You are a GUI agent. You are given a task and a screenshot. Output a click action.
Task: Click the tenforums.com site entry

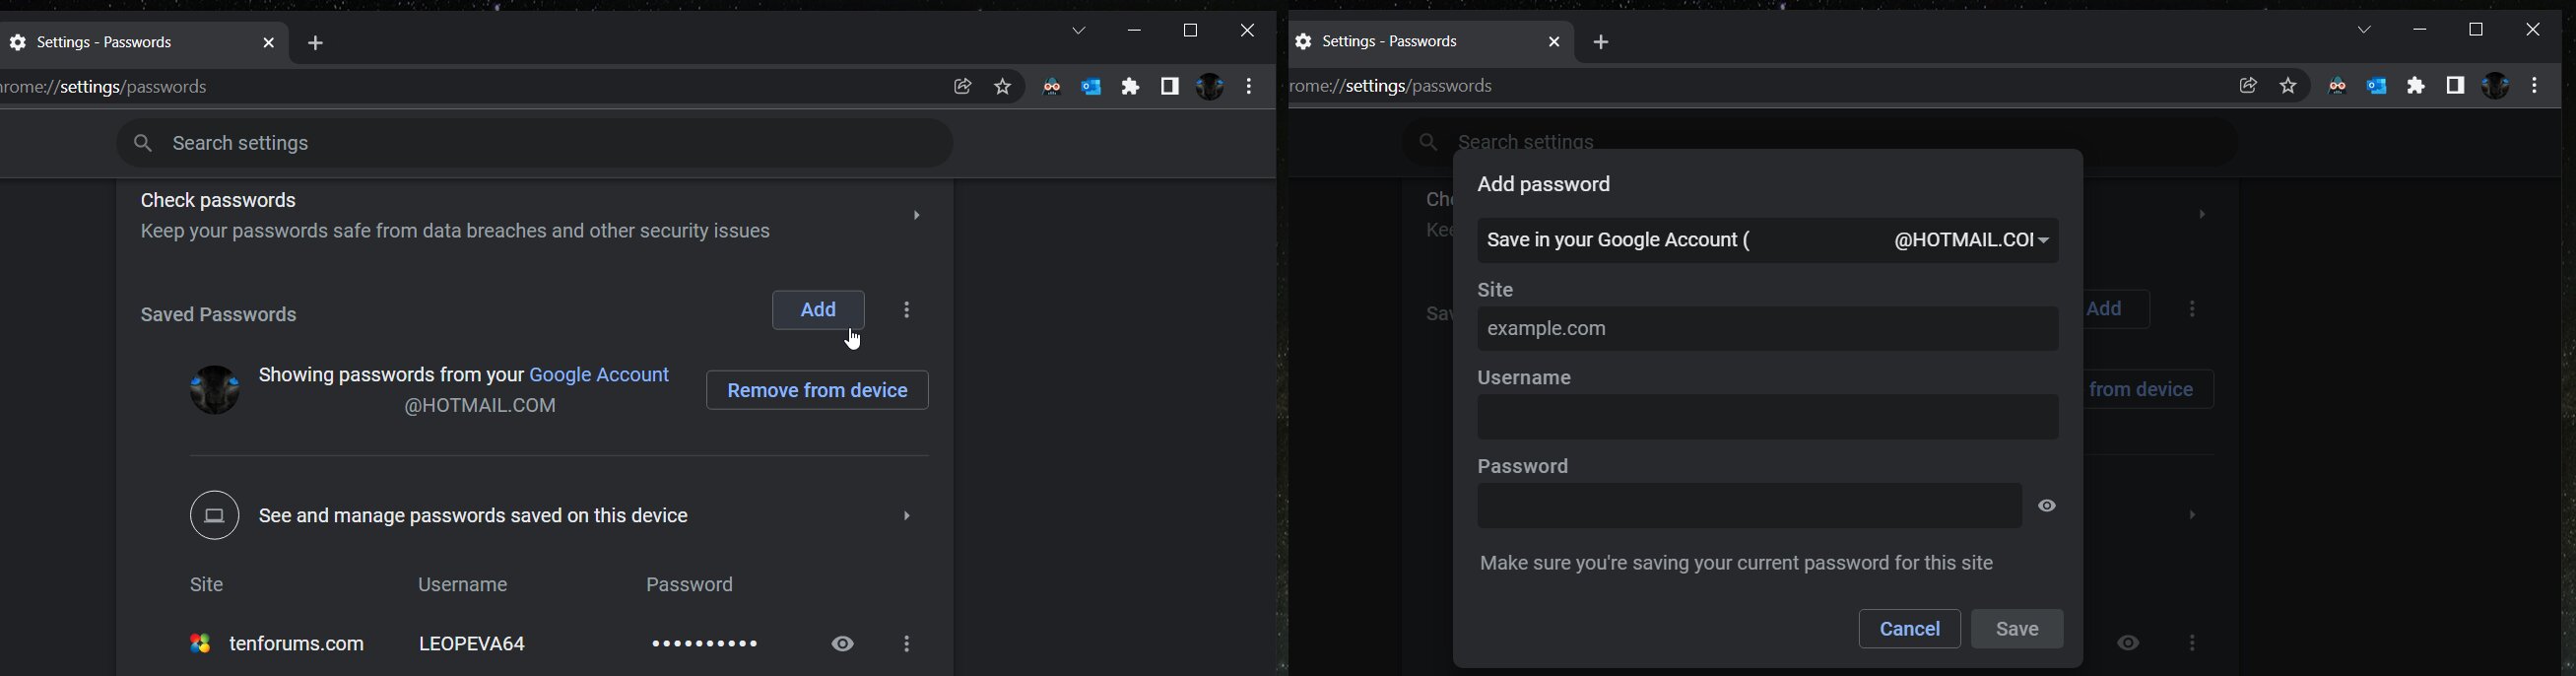point(296,644)
